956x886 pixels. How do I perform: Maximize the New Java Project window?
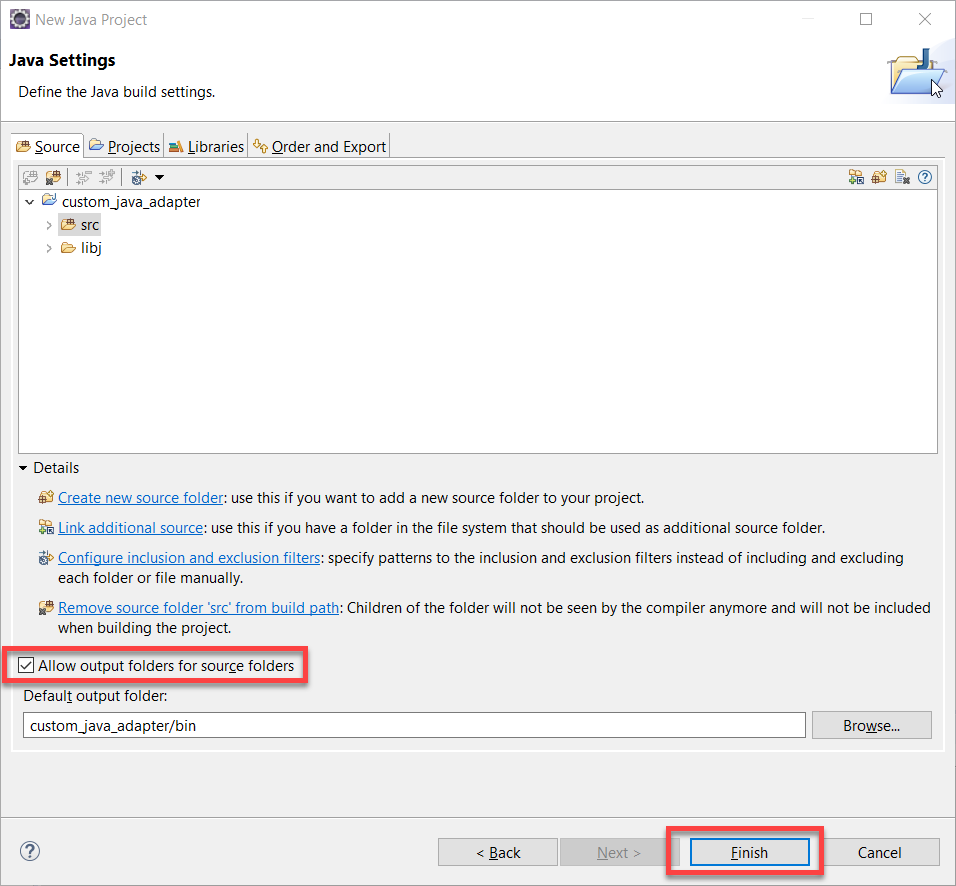(x=866, y=20)
